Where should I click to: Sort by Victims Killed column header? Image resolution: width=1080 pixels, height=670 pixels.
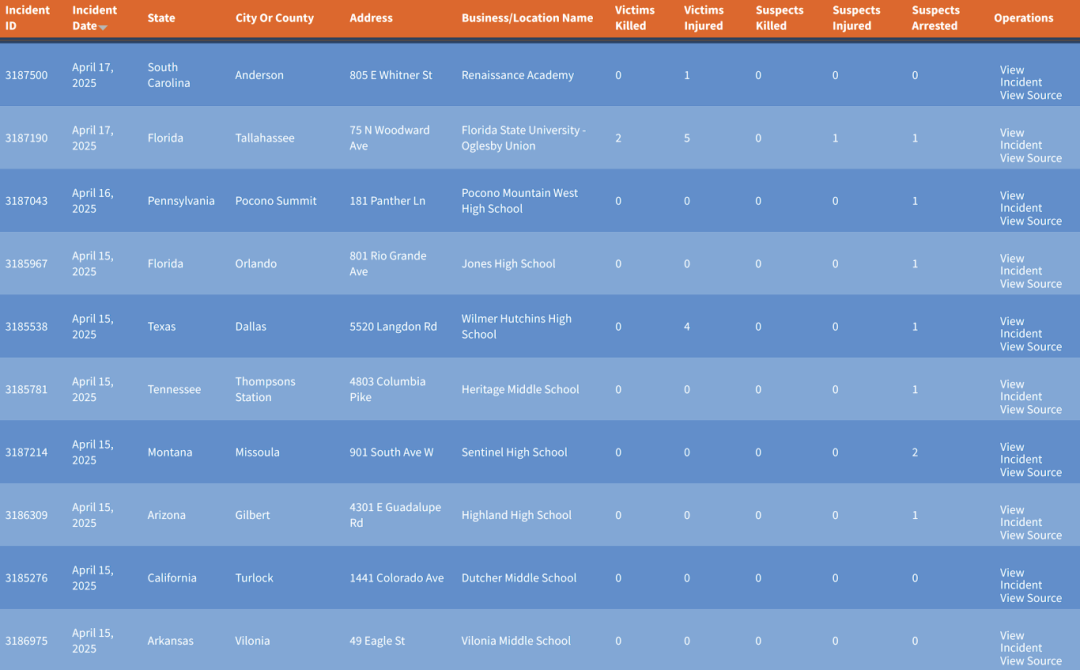point(634,18)
